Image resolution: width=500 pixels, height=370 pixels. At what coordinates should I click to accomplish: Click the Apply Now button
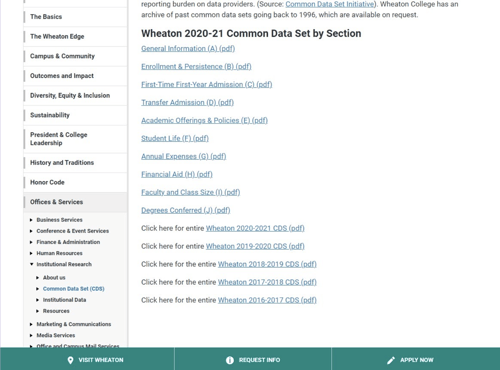(x=416, y=359)
